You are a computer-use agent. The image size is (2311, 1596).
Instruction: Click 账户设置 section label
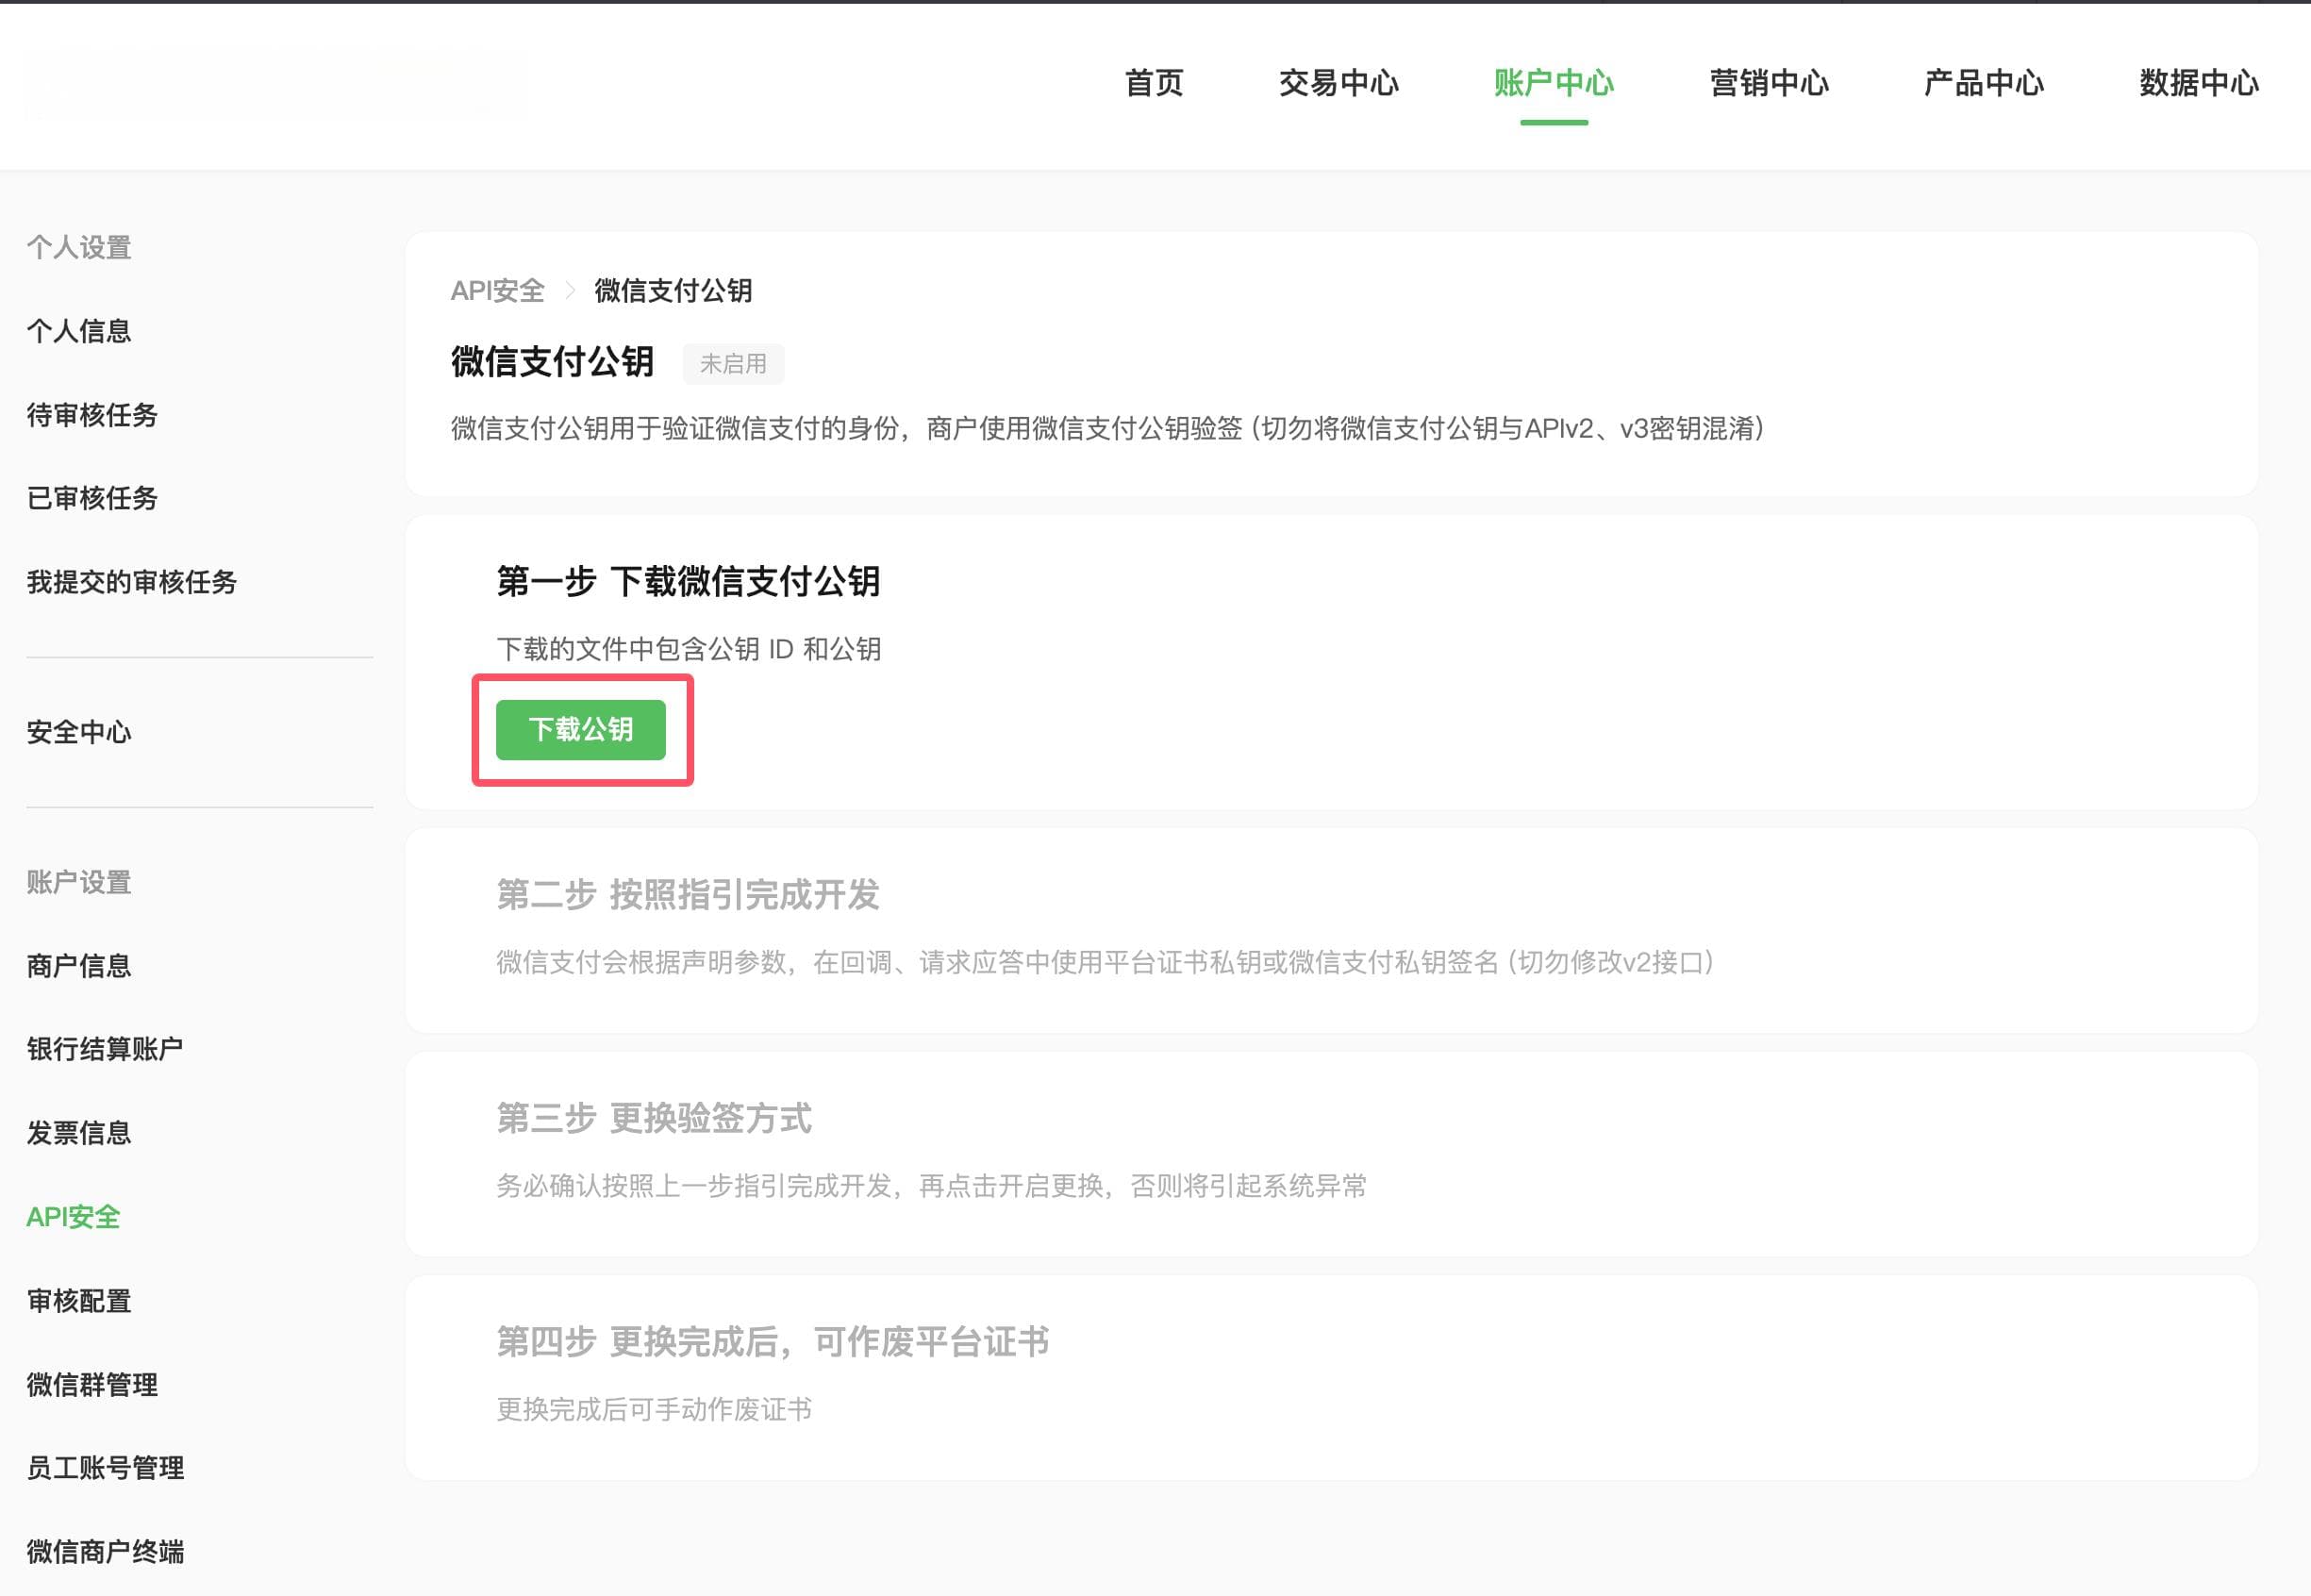[79, 882]
